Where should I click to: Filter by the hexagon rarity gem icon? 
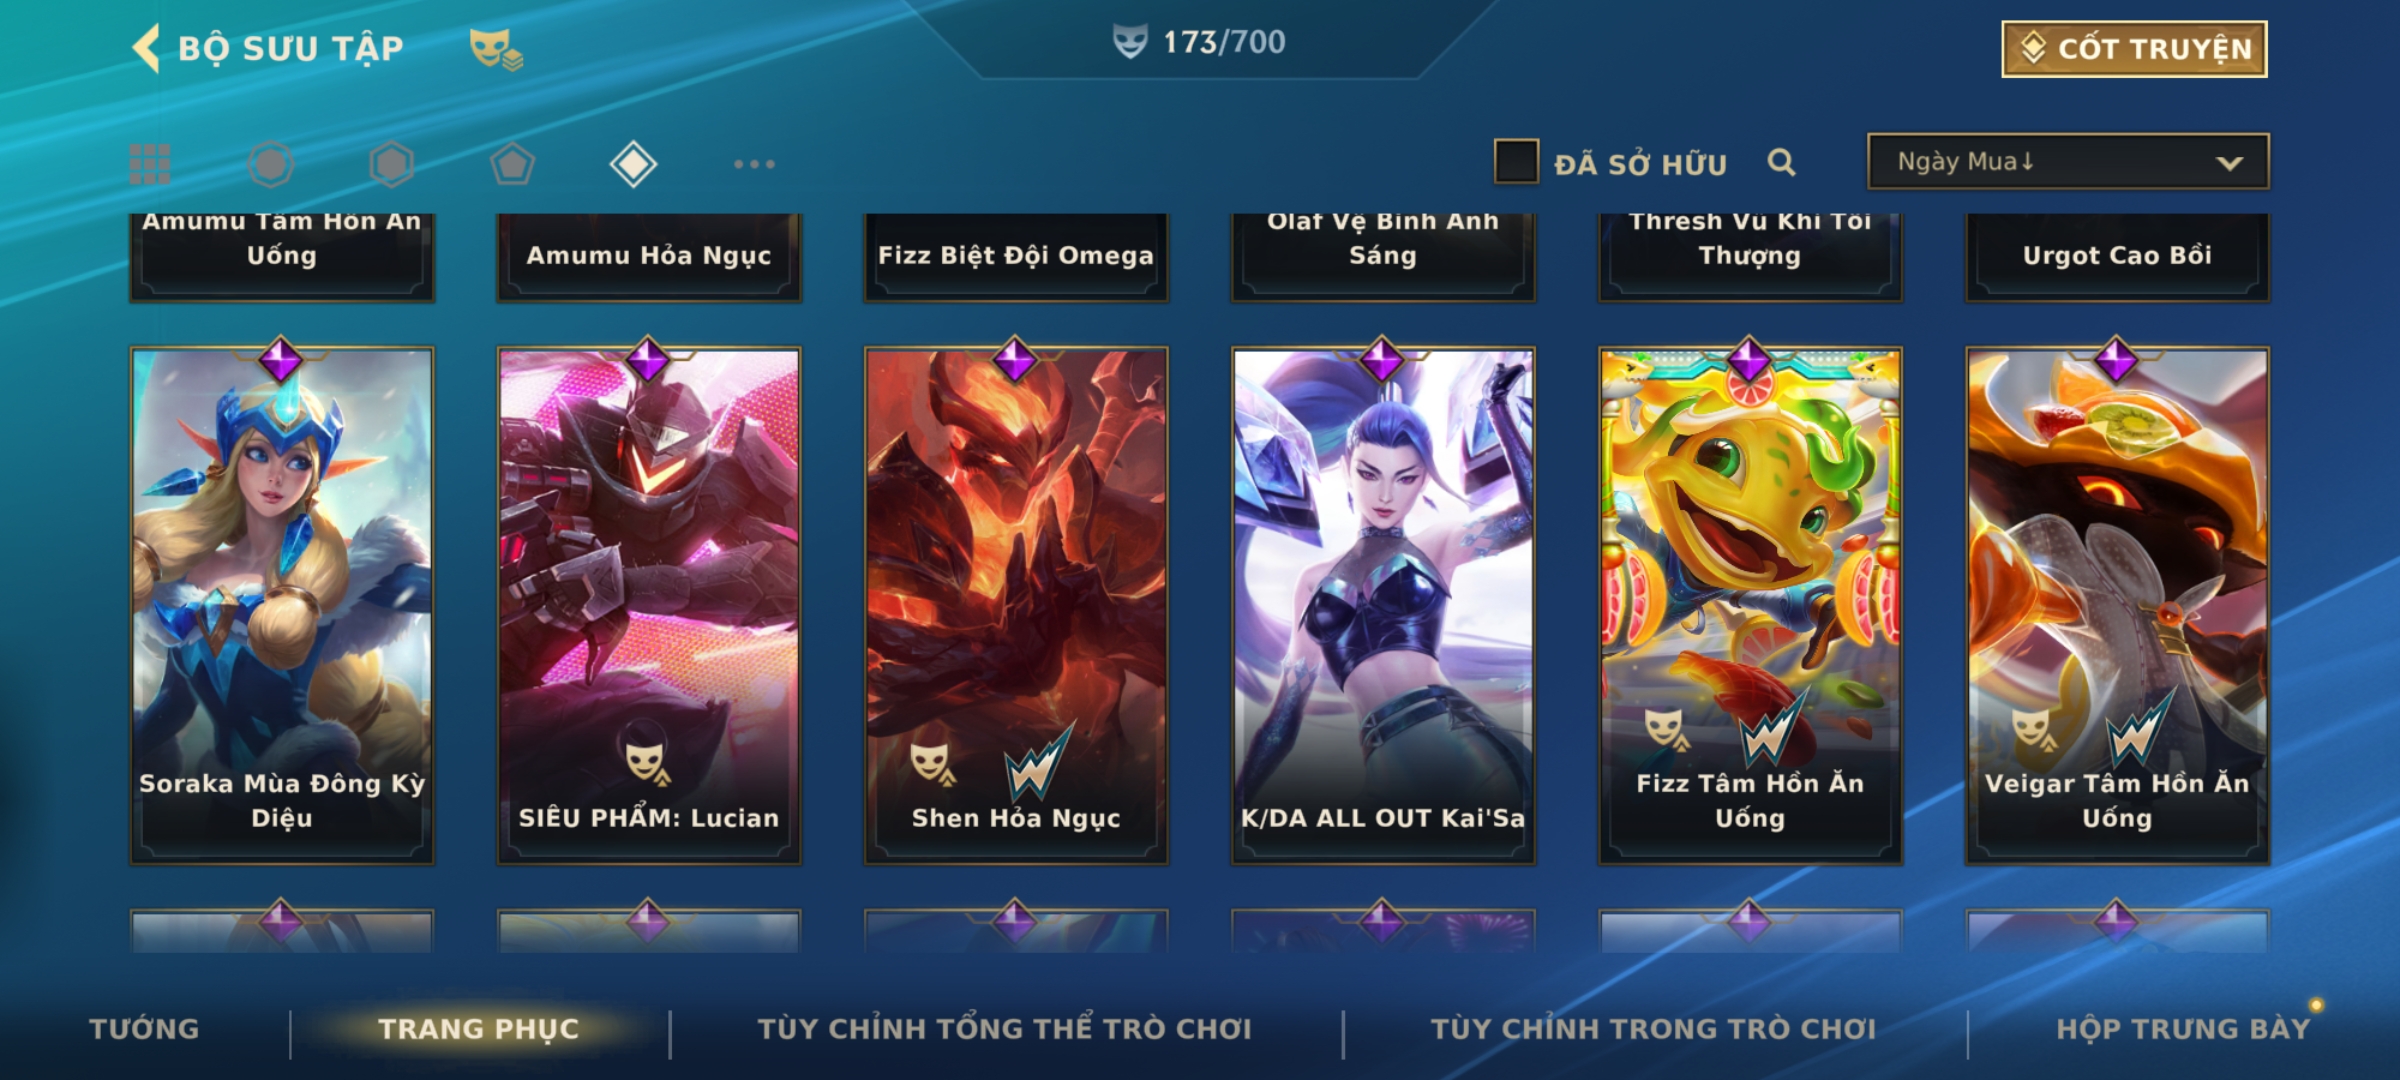coord(391,164)
